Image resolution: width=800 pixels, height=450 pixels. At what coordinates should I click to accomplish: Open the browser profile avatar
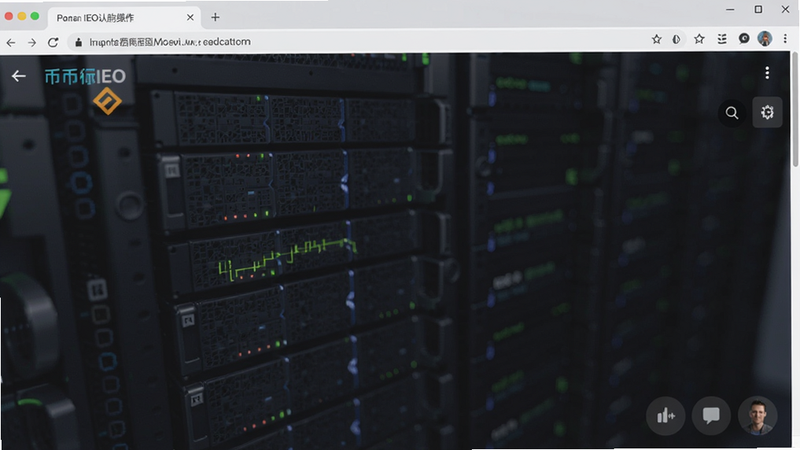tap(764, 38)
